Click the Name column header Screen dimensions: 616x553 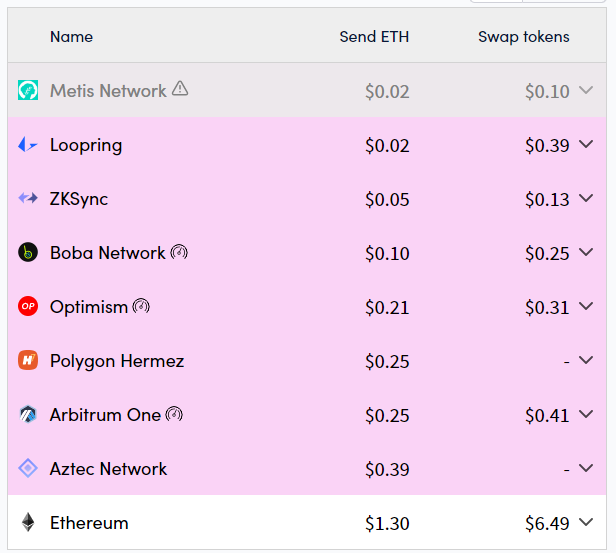click(x=71, y=37)
